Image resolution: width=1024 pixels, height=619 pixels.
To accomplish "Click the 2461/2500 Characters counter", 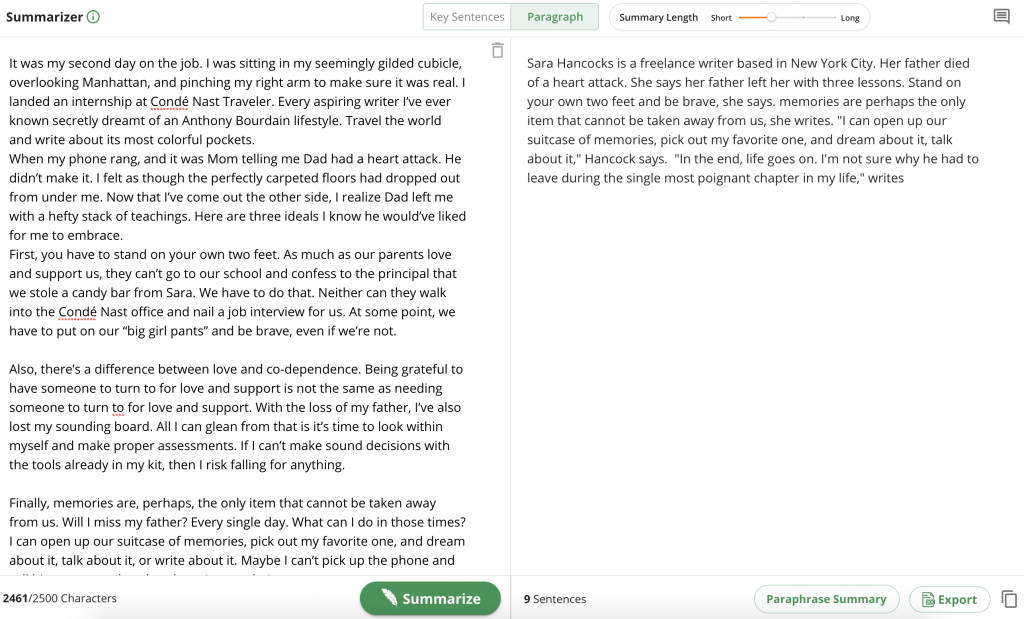I will 59,599.
